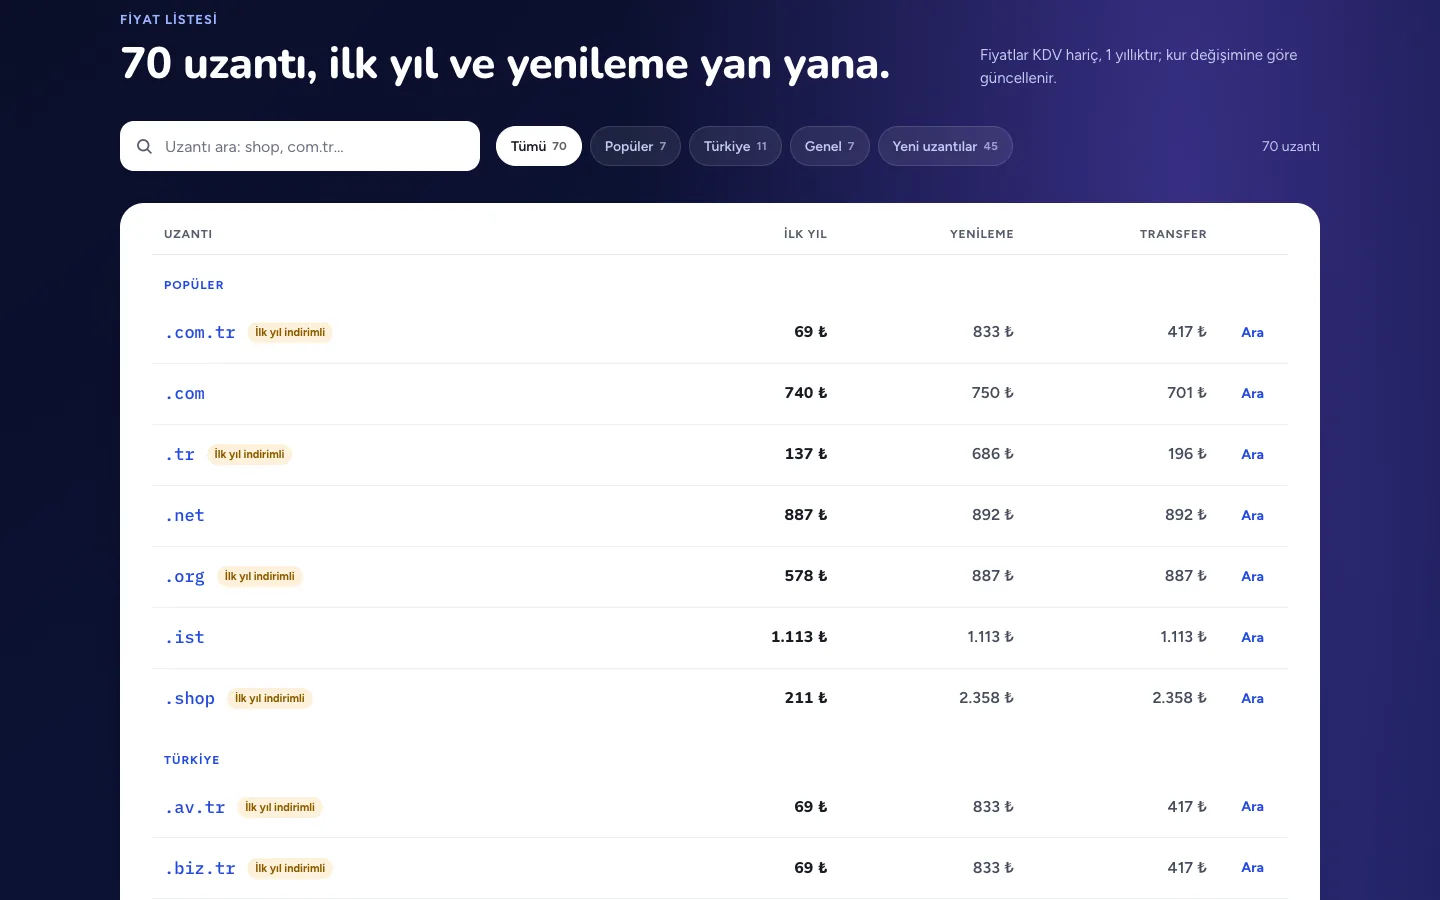Click the .com.tr extension name
The image size is (1440, 900).
click(200, 332)
